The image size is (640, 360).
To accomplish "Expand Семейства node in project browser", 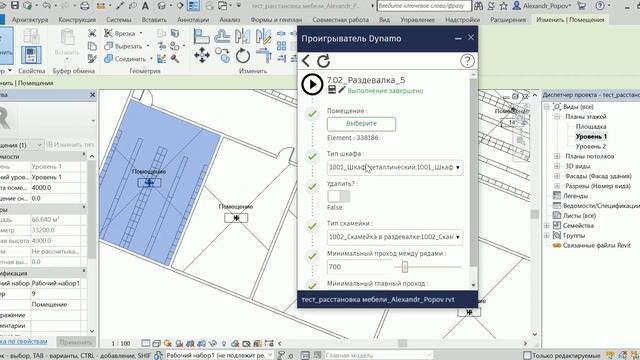I will tap(547, 225).
